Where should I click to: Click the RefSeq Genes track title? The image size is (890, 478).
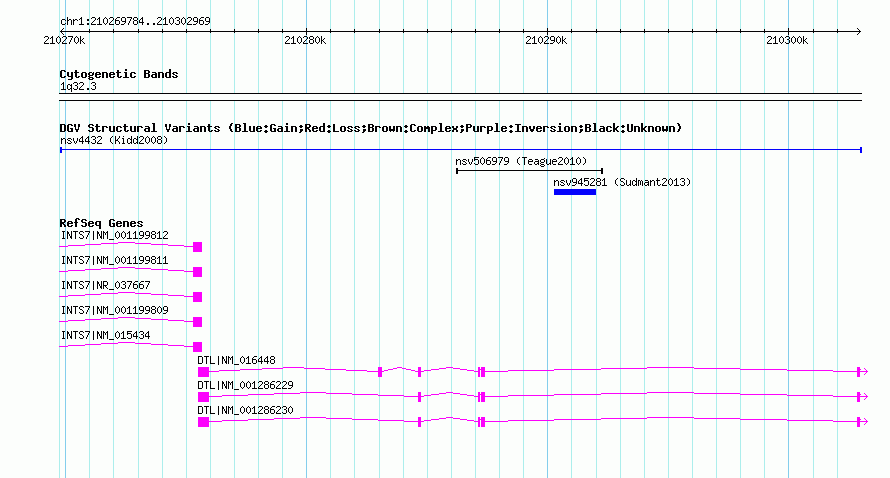101,223
